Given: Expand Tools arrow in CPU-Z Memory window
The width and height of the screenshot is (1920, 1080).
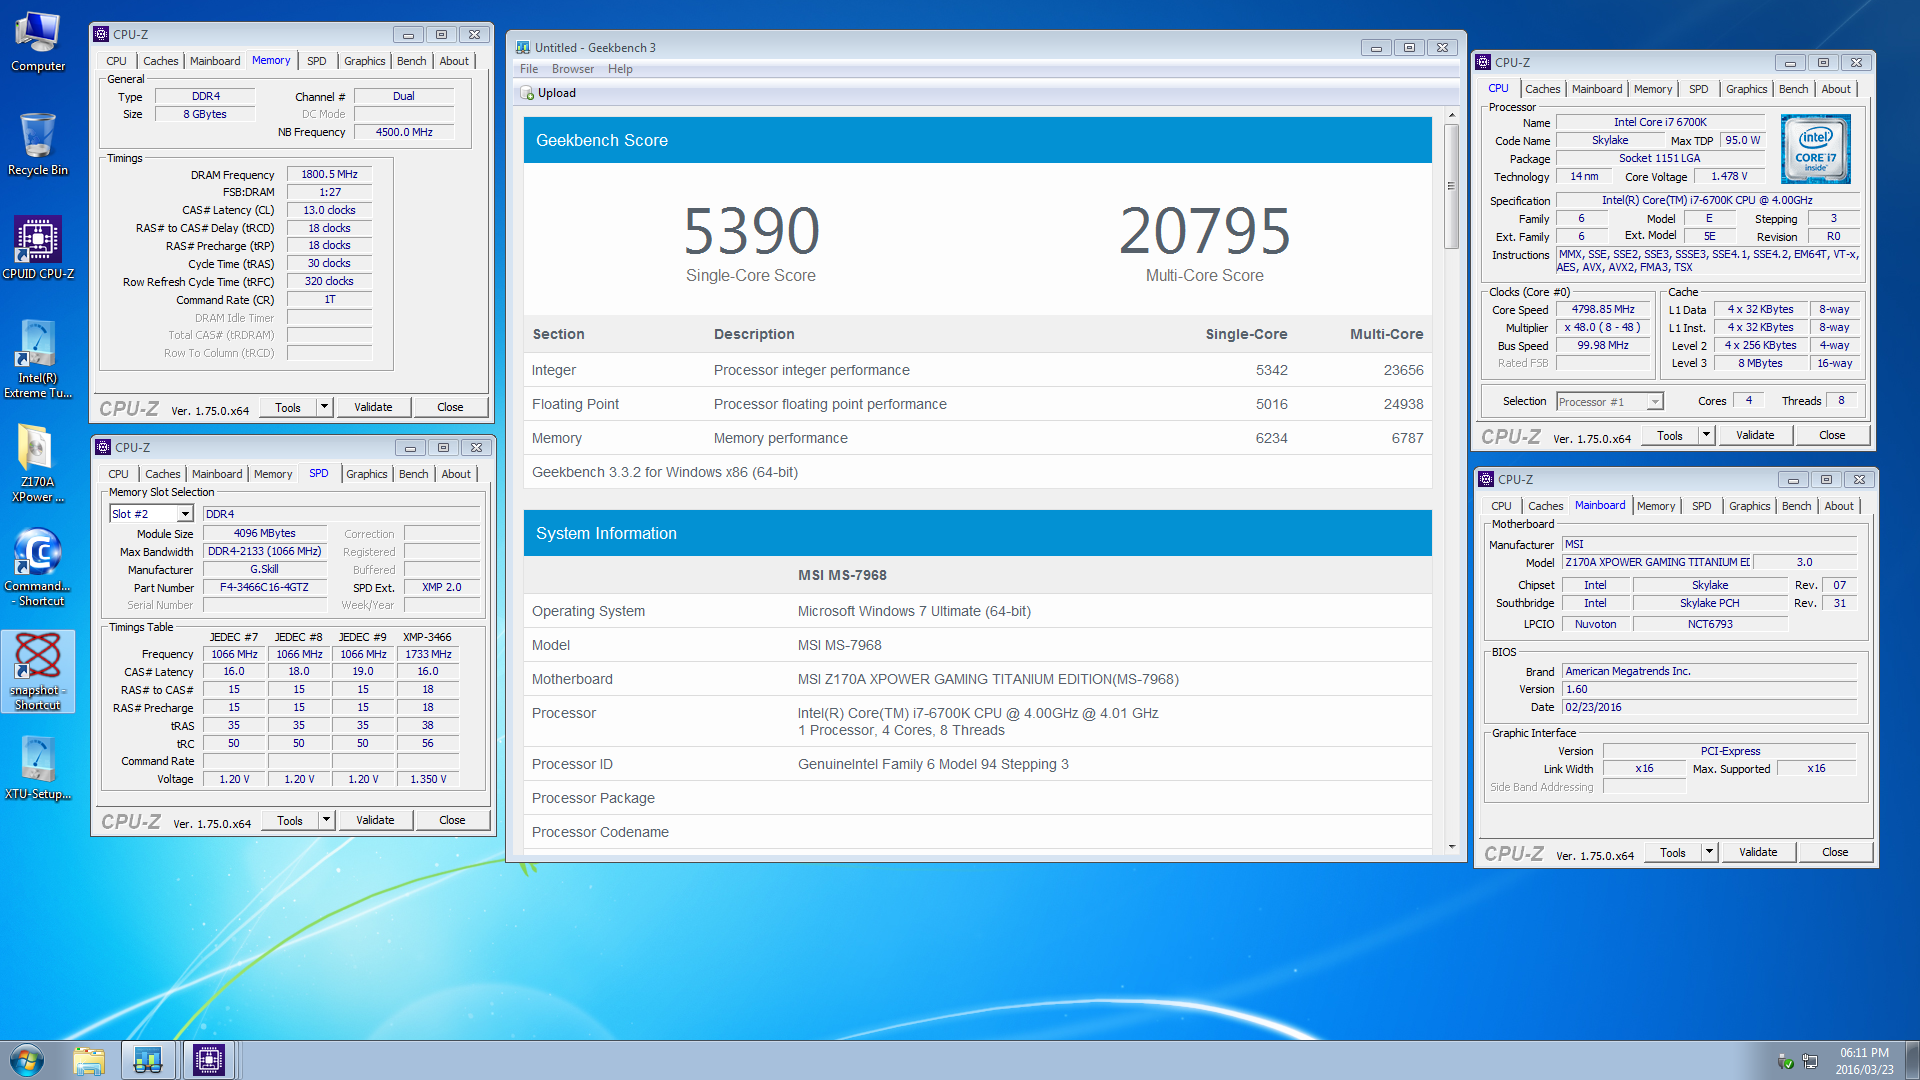Looking at the screenshot, I should 324,407.
